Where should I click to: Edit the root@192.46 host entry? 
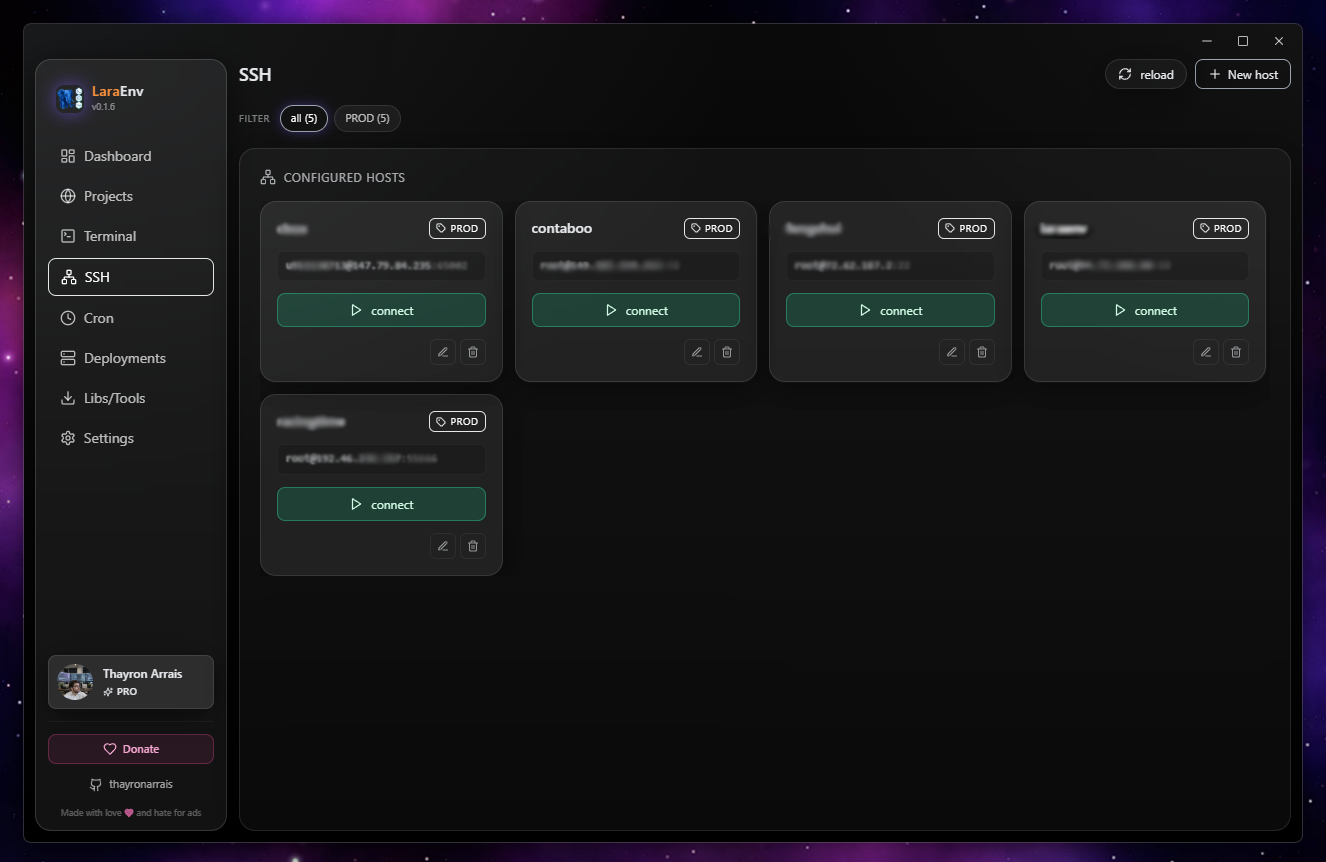point(443,546)
